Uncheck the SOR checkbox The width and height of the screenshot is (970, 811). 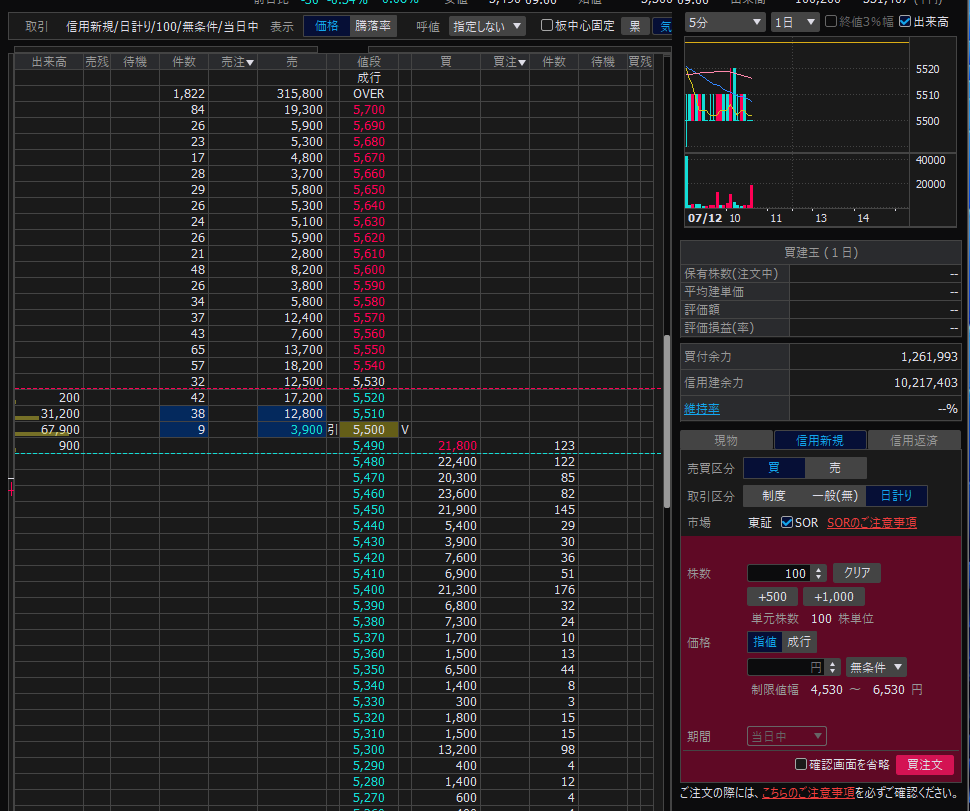(x=786, y=523)
